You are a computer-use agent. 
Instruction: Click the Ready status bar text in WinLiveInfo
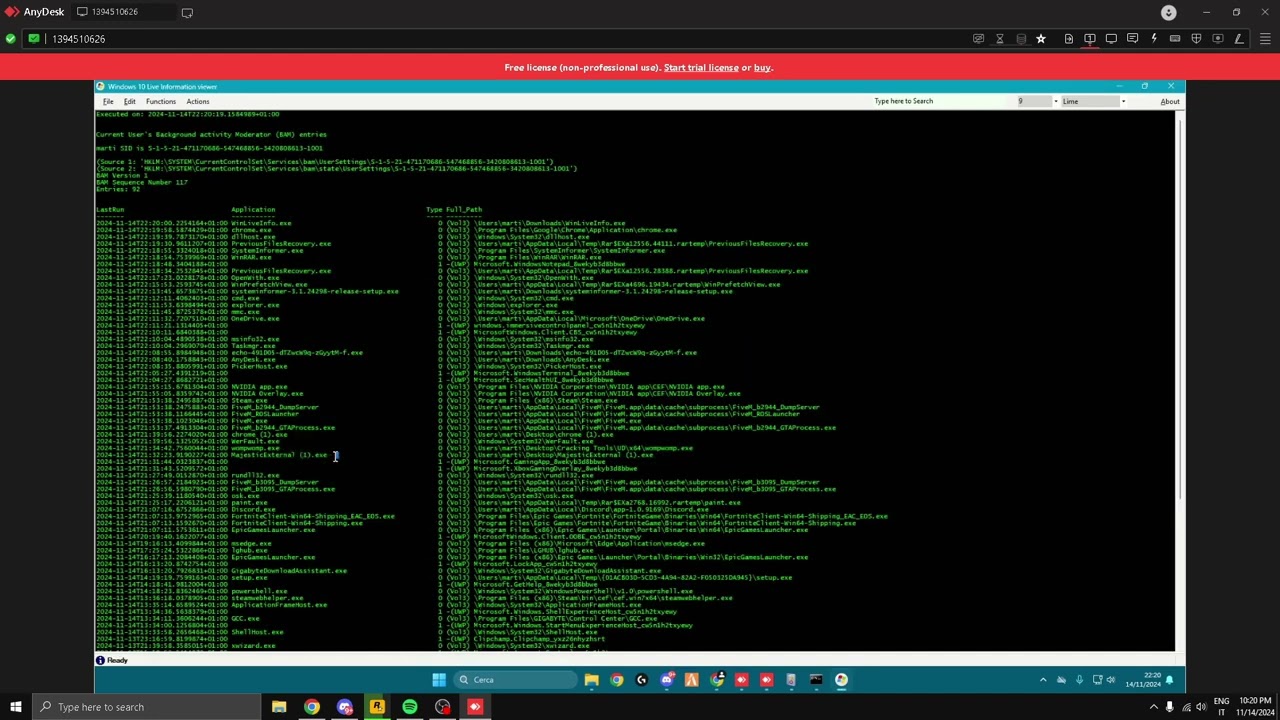point(117,660)
